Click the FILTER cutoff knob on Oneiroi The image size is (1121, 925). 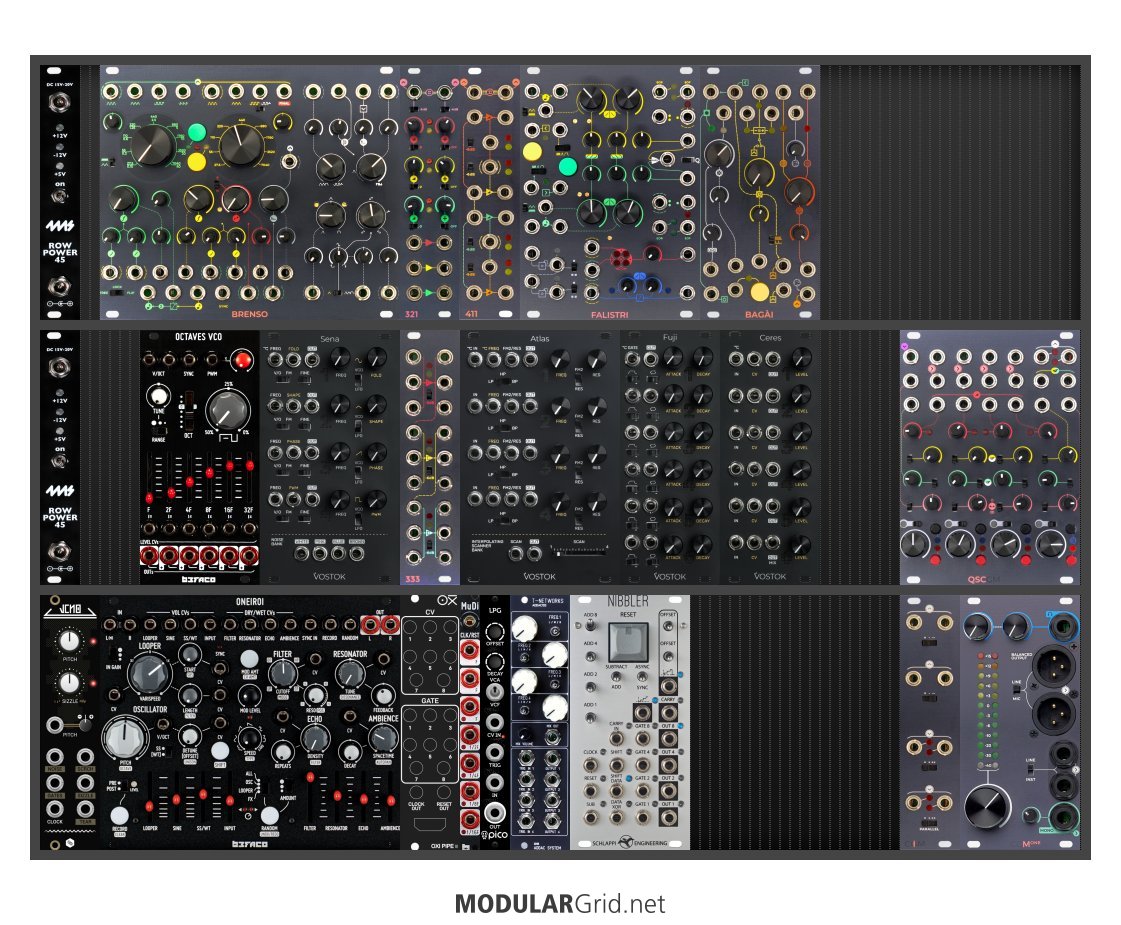pyautogui.click(x=282, y=673)
